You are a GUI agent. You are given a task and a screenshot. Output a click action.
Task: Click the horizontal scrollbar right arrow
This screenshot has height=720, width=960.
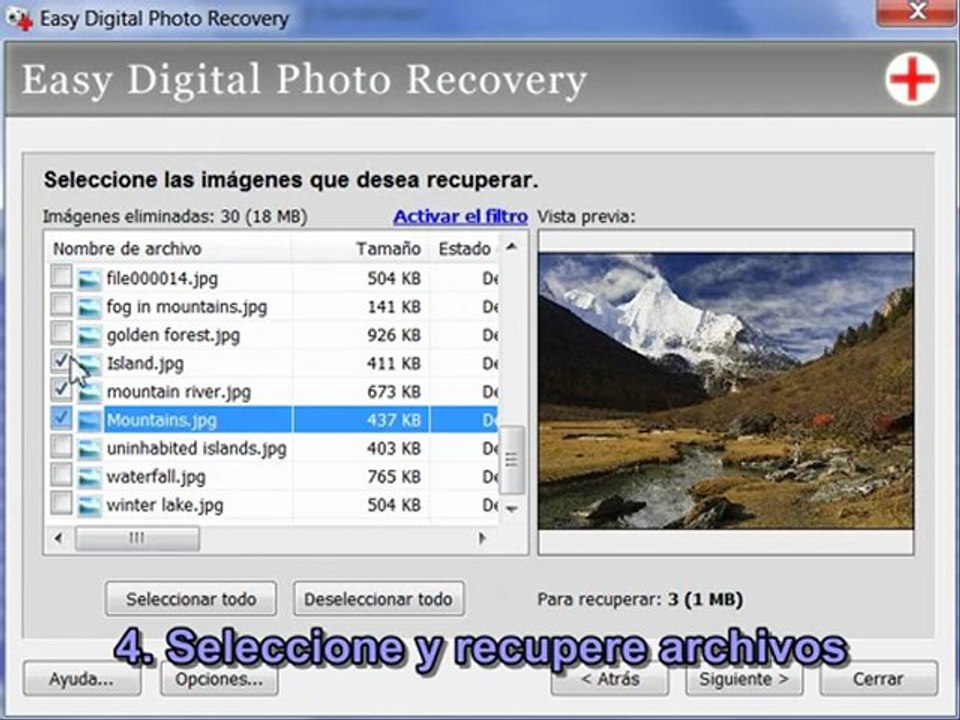482,538
